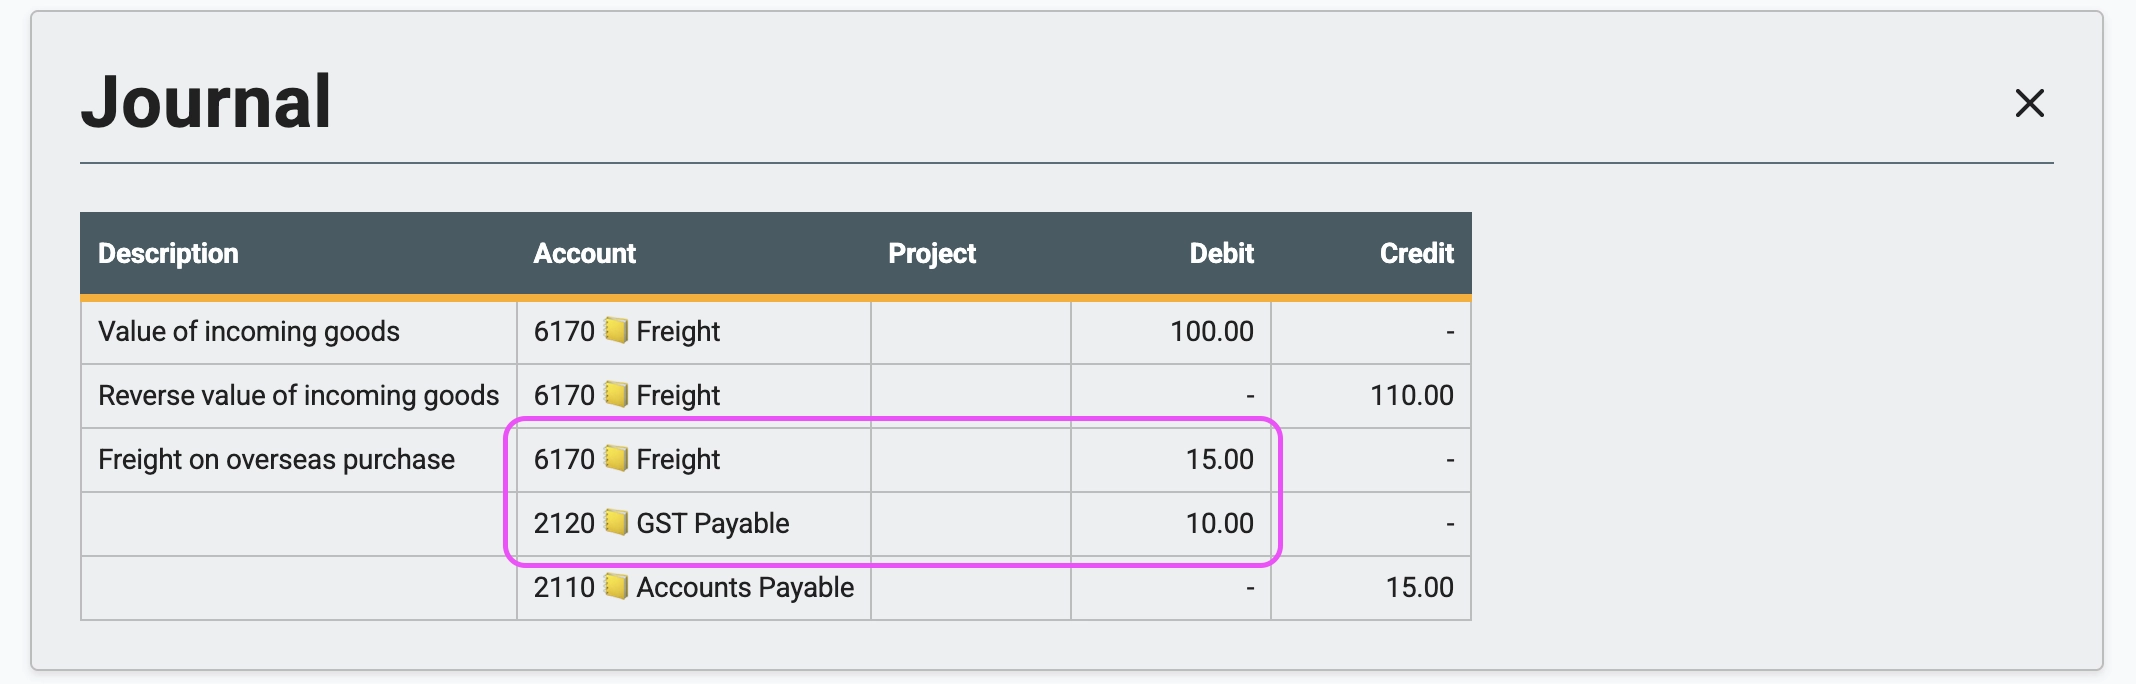Image resolution: width=2136 pixels, height=684 pixels.
Task: Click account icon in Value of incoming goods row
Action: pos(616,330)
